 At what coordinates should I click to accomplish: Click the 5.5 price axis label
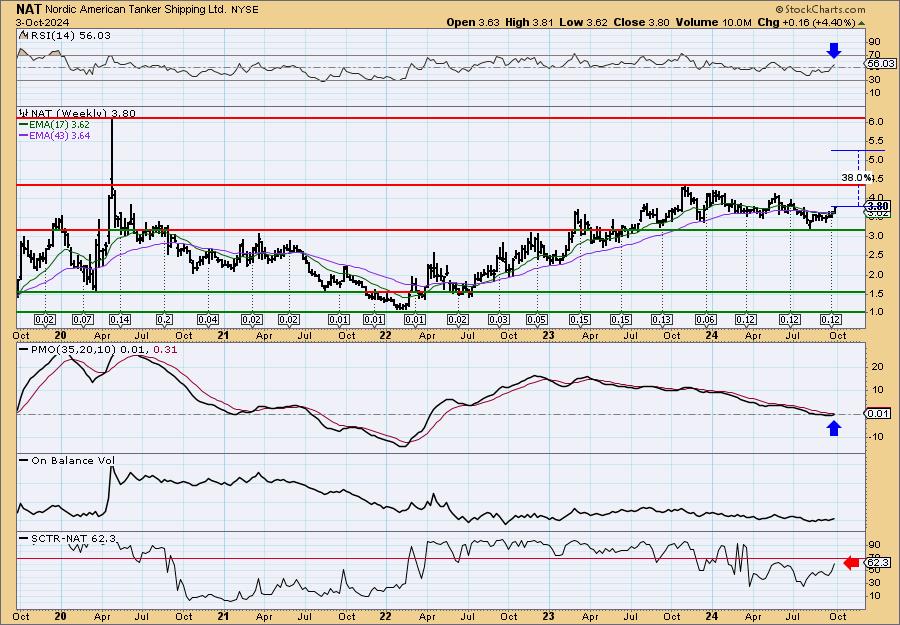(x=875, y=141)
